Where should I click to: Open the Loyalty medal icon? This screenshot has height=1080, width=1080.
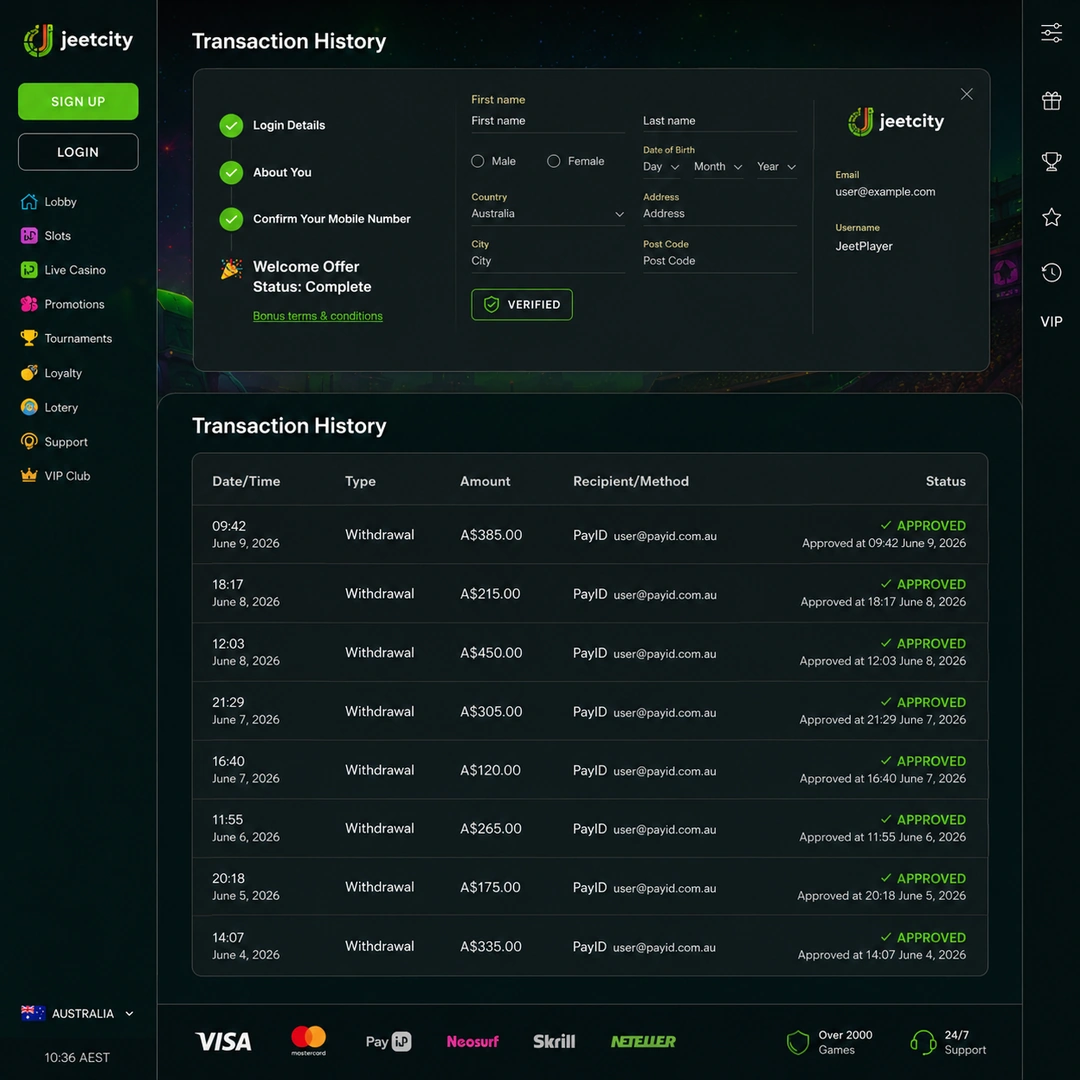coord(29,373)
